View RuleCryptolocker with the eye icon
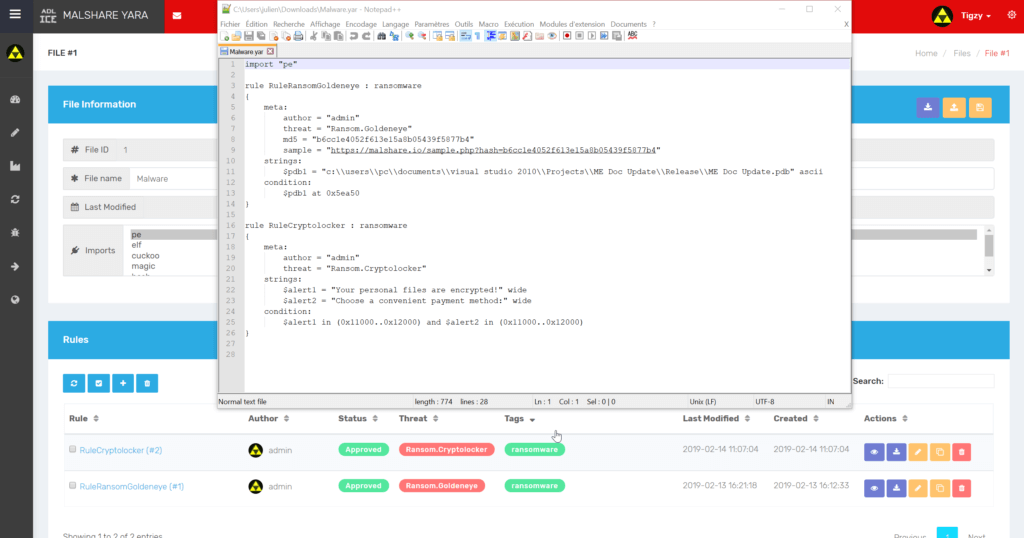 [874, 450]
